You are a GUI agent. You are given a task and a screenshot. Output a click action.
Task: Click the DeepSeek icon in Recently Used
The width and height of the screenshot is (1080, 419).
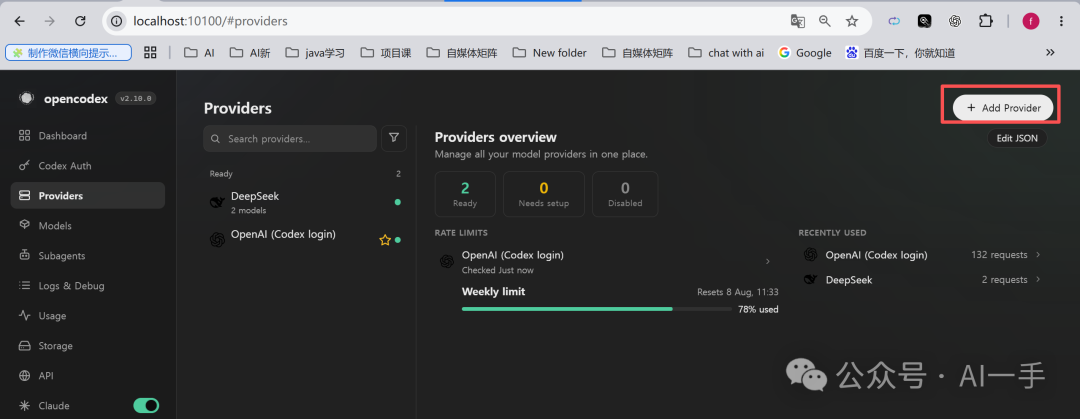point(811,280)
